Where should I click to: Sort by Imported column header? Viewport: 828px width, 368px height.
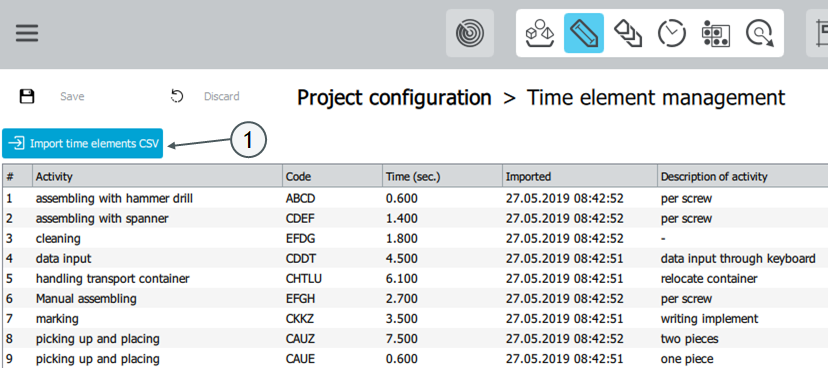(580, 176)
